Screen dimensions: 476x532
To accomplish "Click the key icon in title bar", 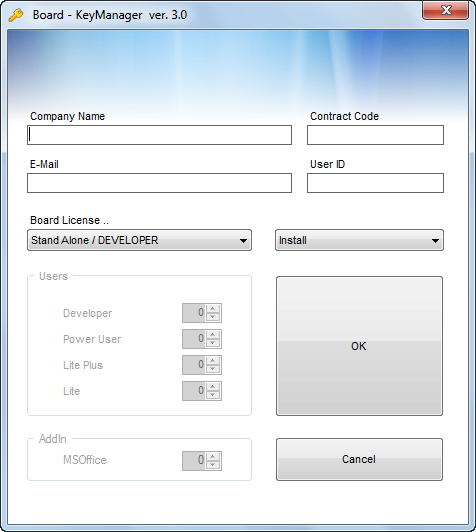I will (16, 15).
